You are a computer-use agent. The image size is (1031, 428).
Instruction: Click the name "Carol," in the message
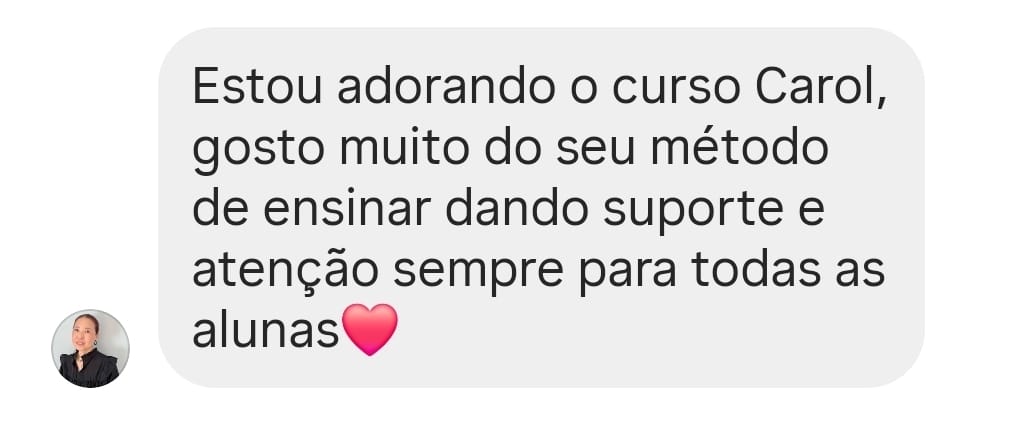pos(822,89)
